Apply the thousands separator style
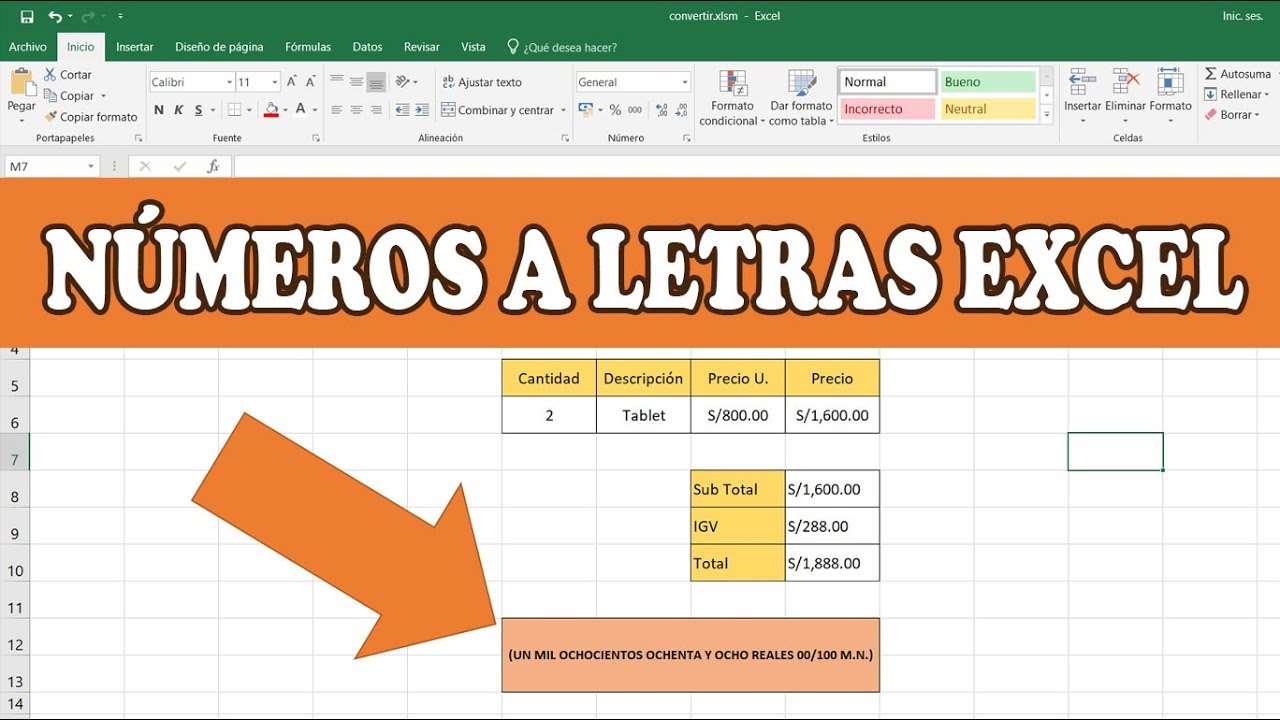The height and width of the screenshot is (720, 1280). (635, 110)
